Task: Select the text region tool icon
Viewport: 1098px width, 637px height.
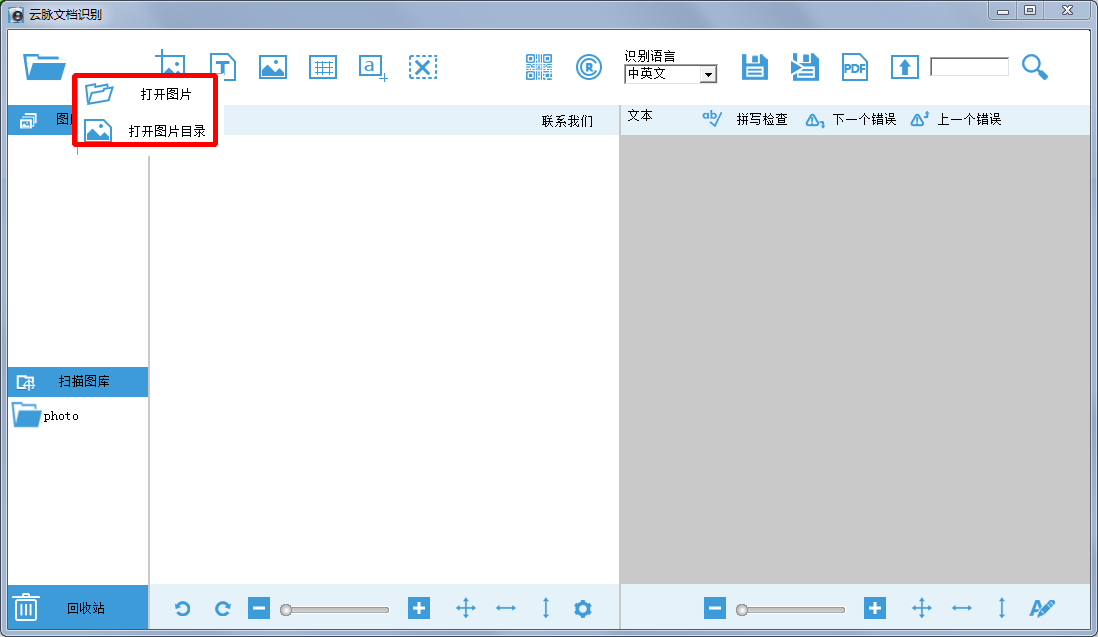Action: coord(223,67)
